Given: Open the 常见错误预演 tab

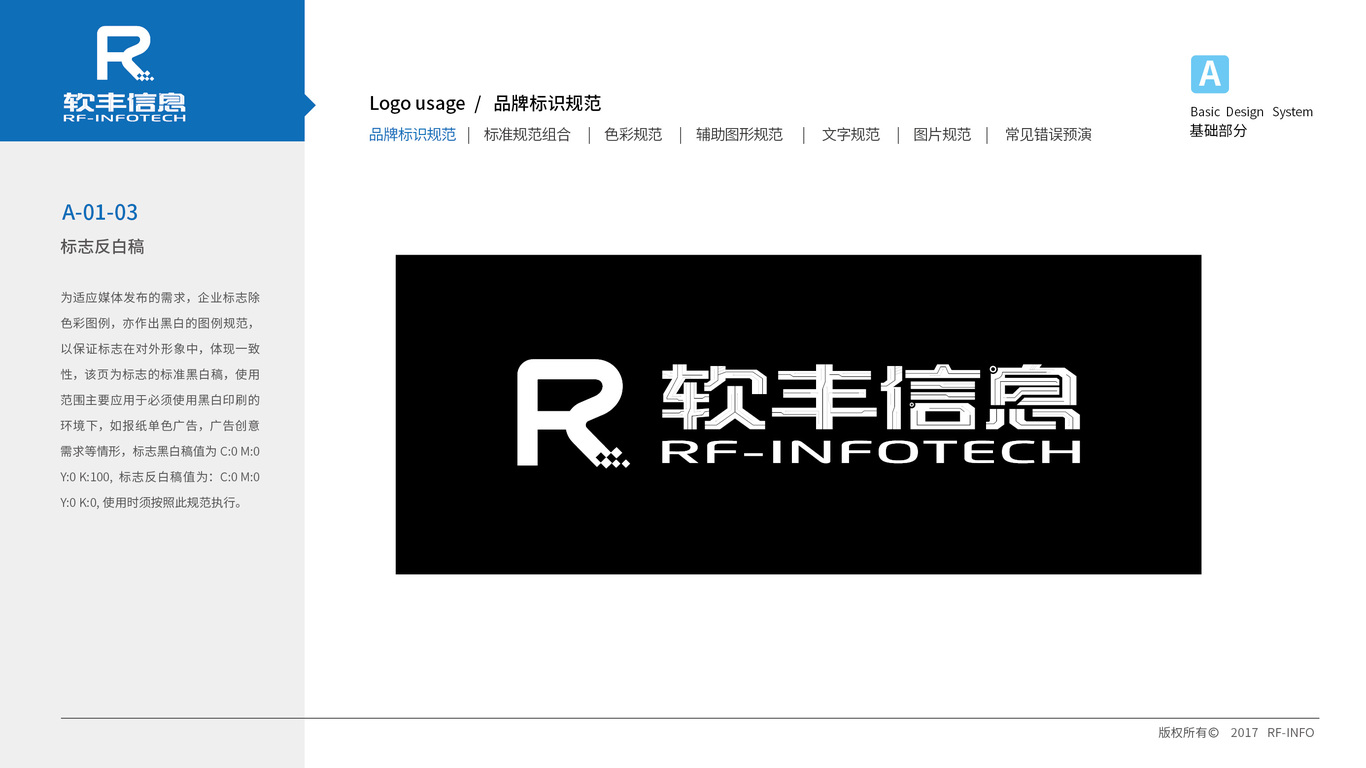Looking at the screenshot, I should (x=1048, y=134).
